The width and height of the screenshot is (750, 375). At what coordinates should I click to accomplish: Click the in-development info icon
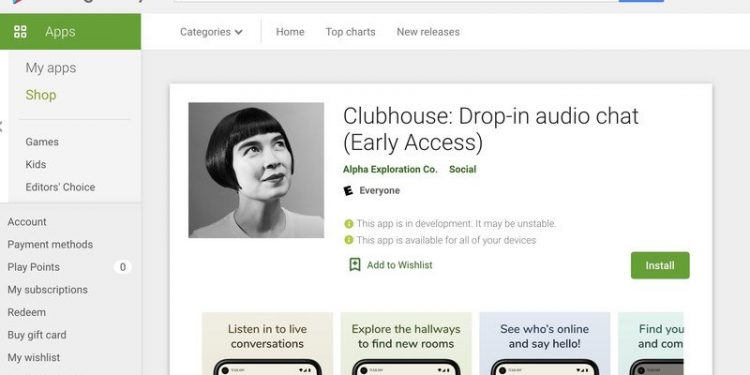tap(349, 223)
